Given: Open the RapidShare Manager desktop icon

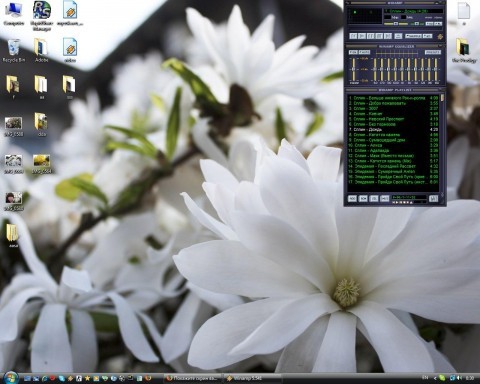Looking at the screenshot, I should [41, 15].
